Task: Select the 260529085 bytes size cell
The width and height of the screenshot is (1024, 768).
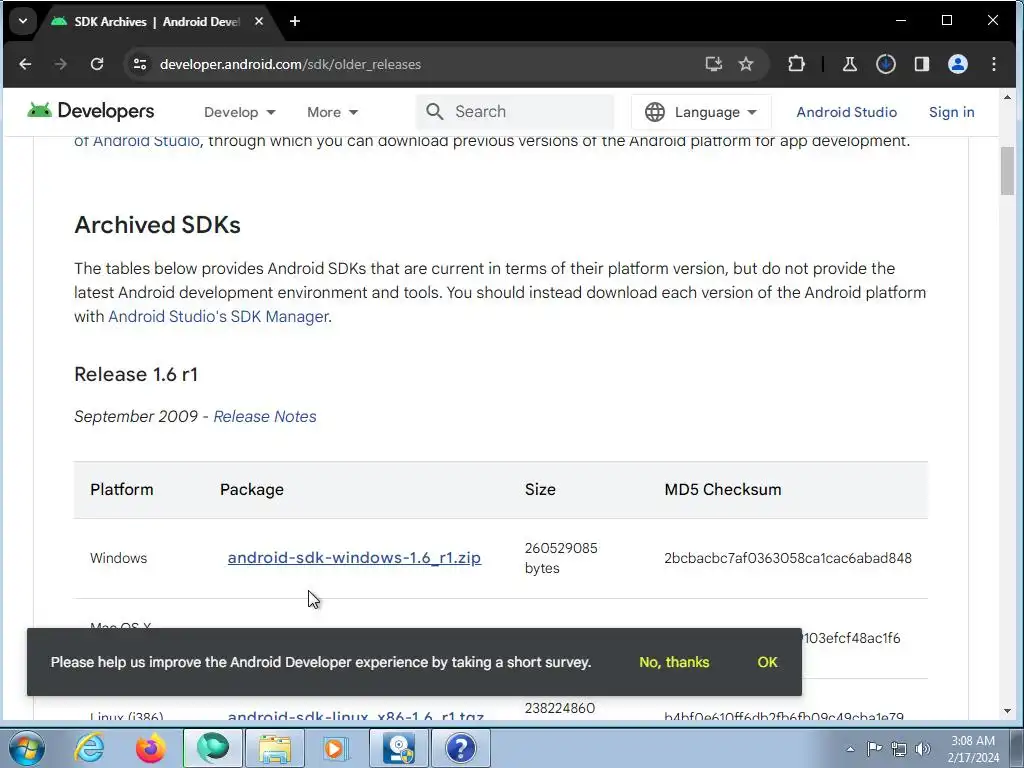Action: (x=561, y=558)
